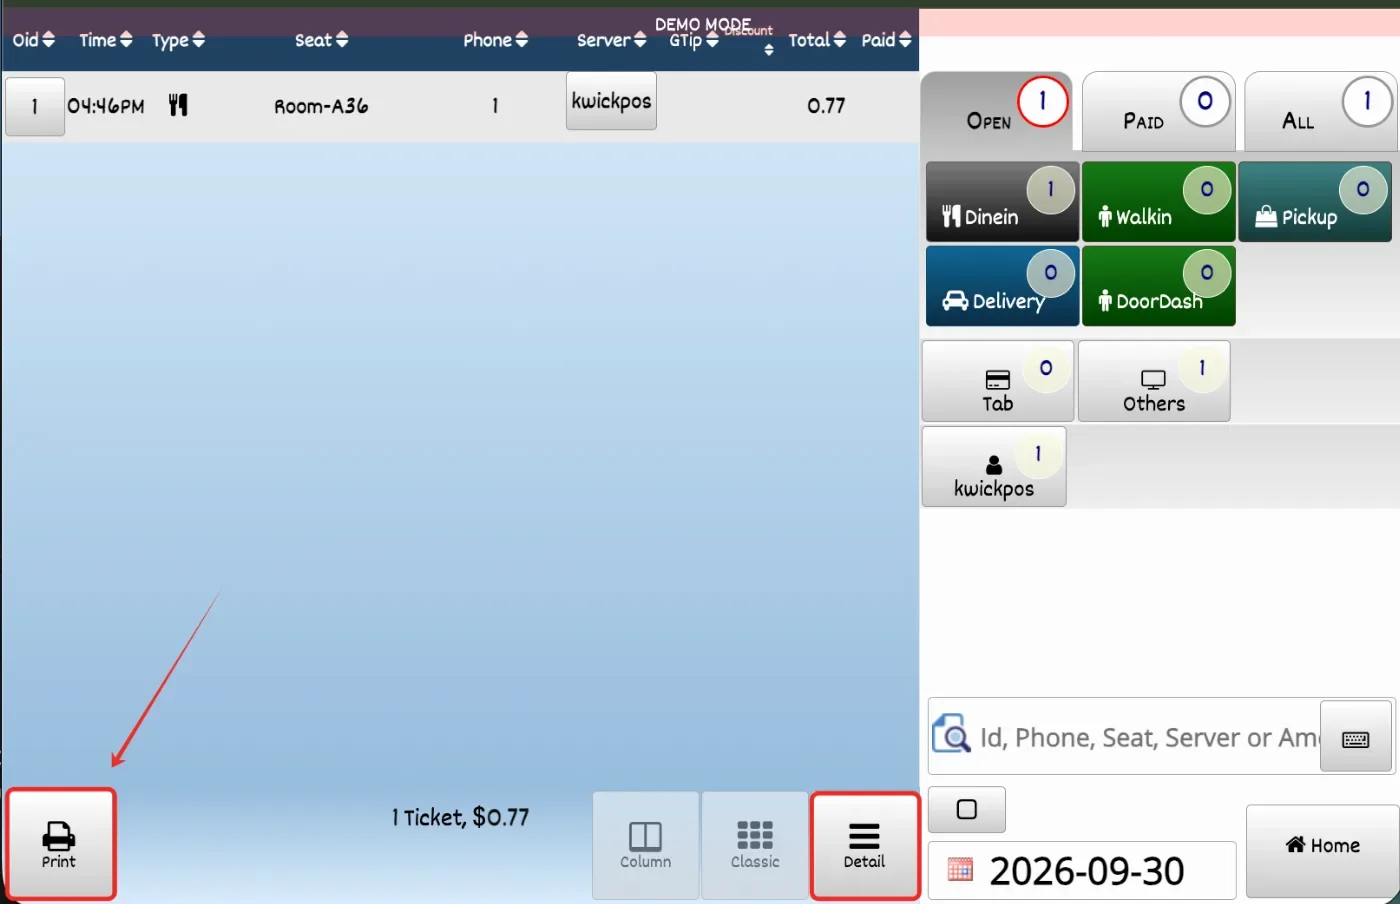Screen dimensions: 1400x904
Task: Click the 0.77 total in the order row
Action: pyautogui.click(x=826, y=106)
